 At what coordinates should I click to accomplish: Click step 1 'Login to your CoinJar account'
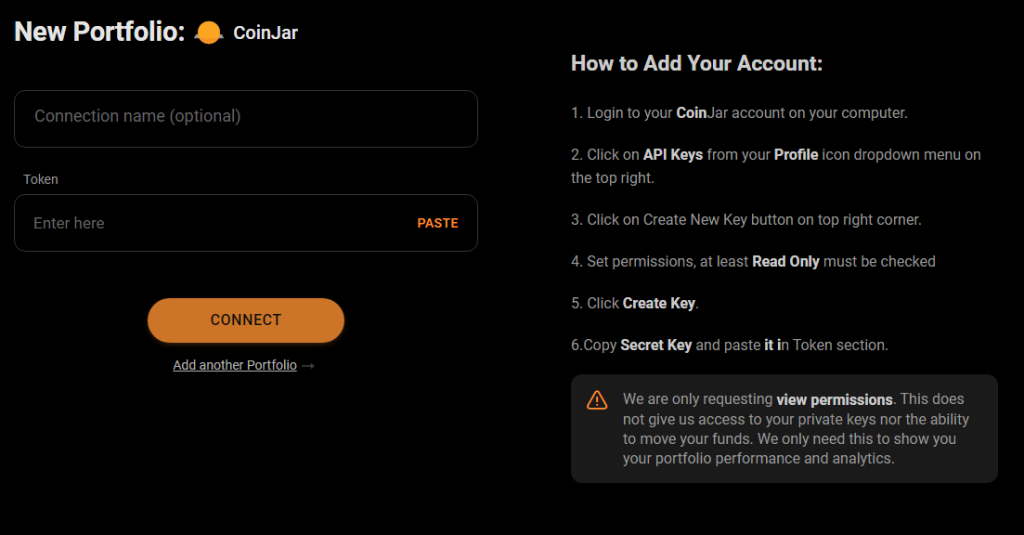coord(739,113)
